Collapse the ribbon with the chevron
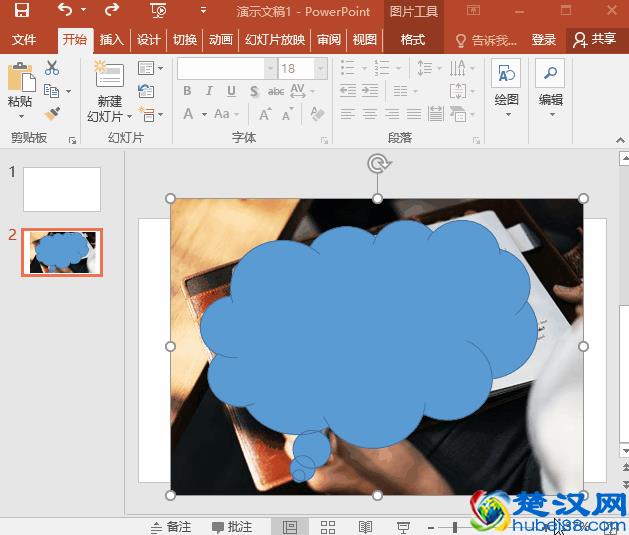The height and width of the screenshot is (535, 629). [620, 140]
